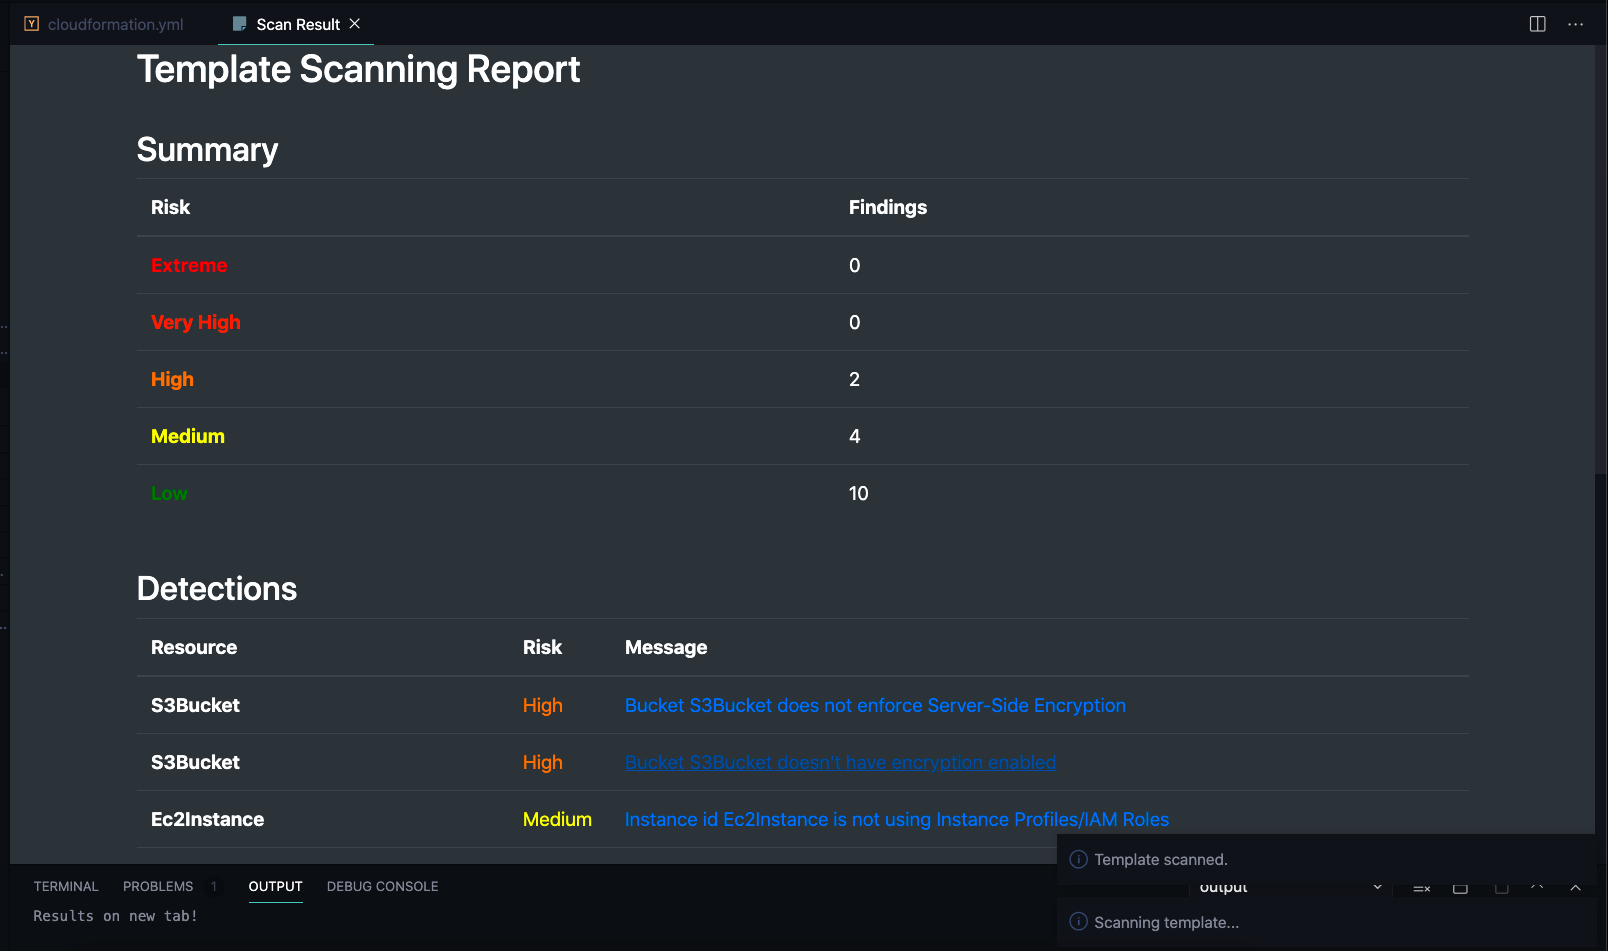Click the cloudformation.yml YAML file icon

(32, 24)
